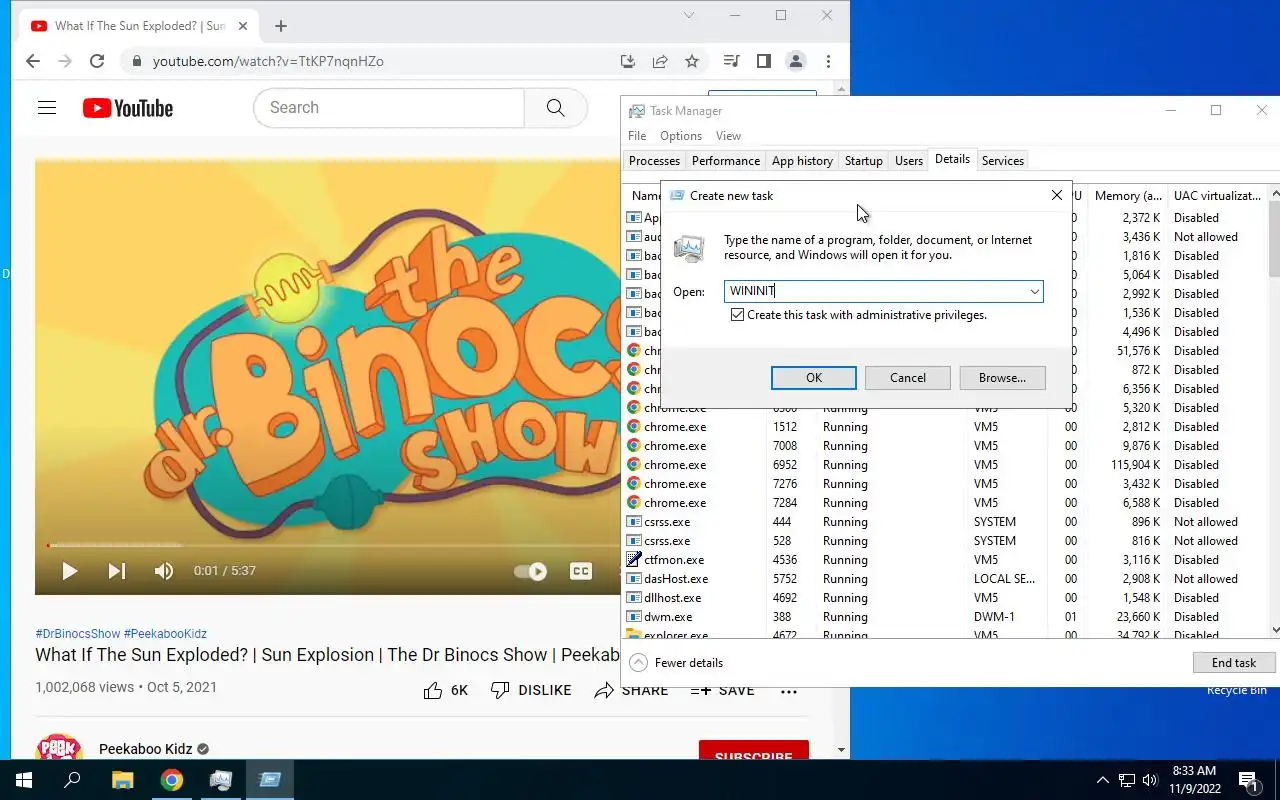Seek on the video progress bar
The height and width of the screenshot is (800, 1280).
click(x=332, y=545)
